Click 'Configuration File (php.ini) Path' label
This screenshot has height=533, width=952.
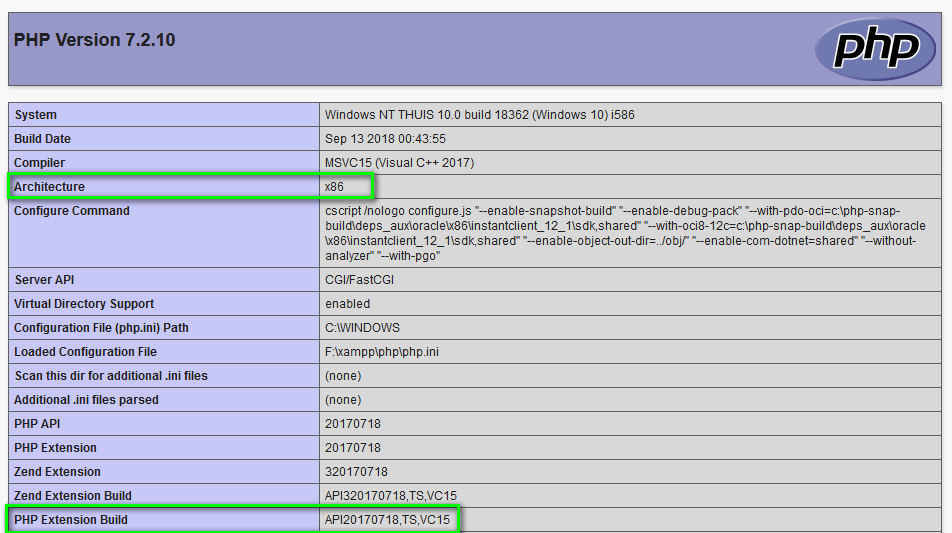(101, 328)
